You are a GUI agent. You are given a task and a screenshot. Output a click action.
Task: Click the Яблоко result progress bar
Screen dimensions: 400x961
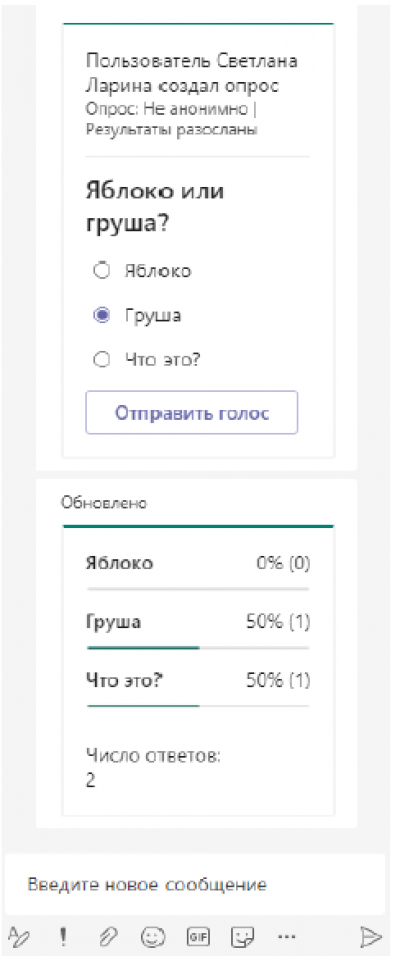198,588
